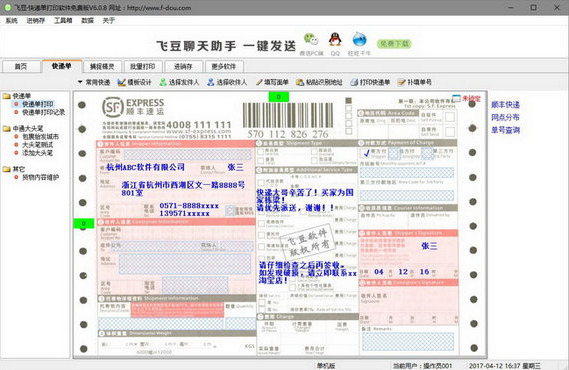This screenshot has width=569, height=370.
Task: Collapse the 中通大头笔 tree folder
Action: [7, 128]
